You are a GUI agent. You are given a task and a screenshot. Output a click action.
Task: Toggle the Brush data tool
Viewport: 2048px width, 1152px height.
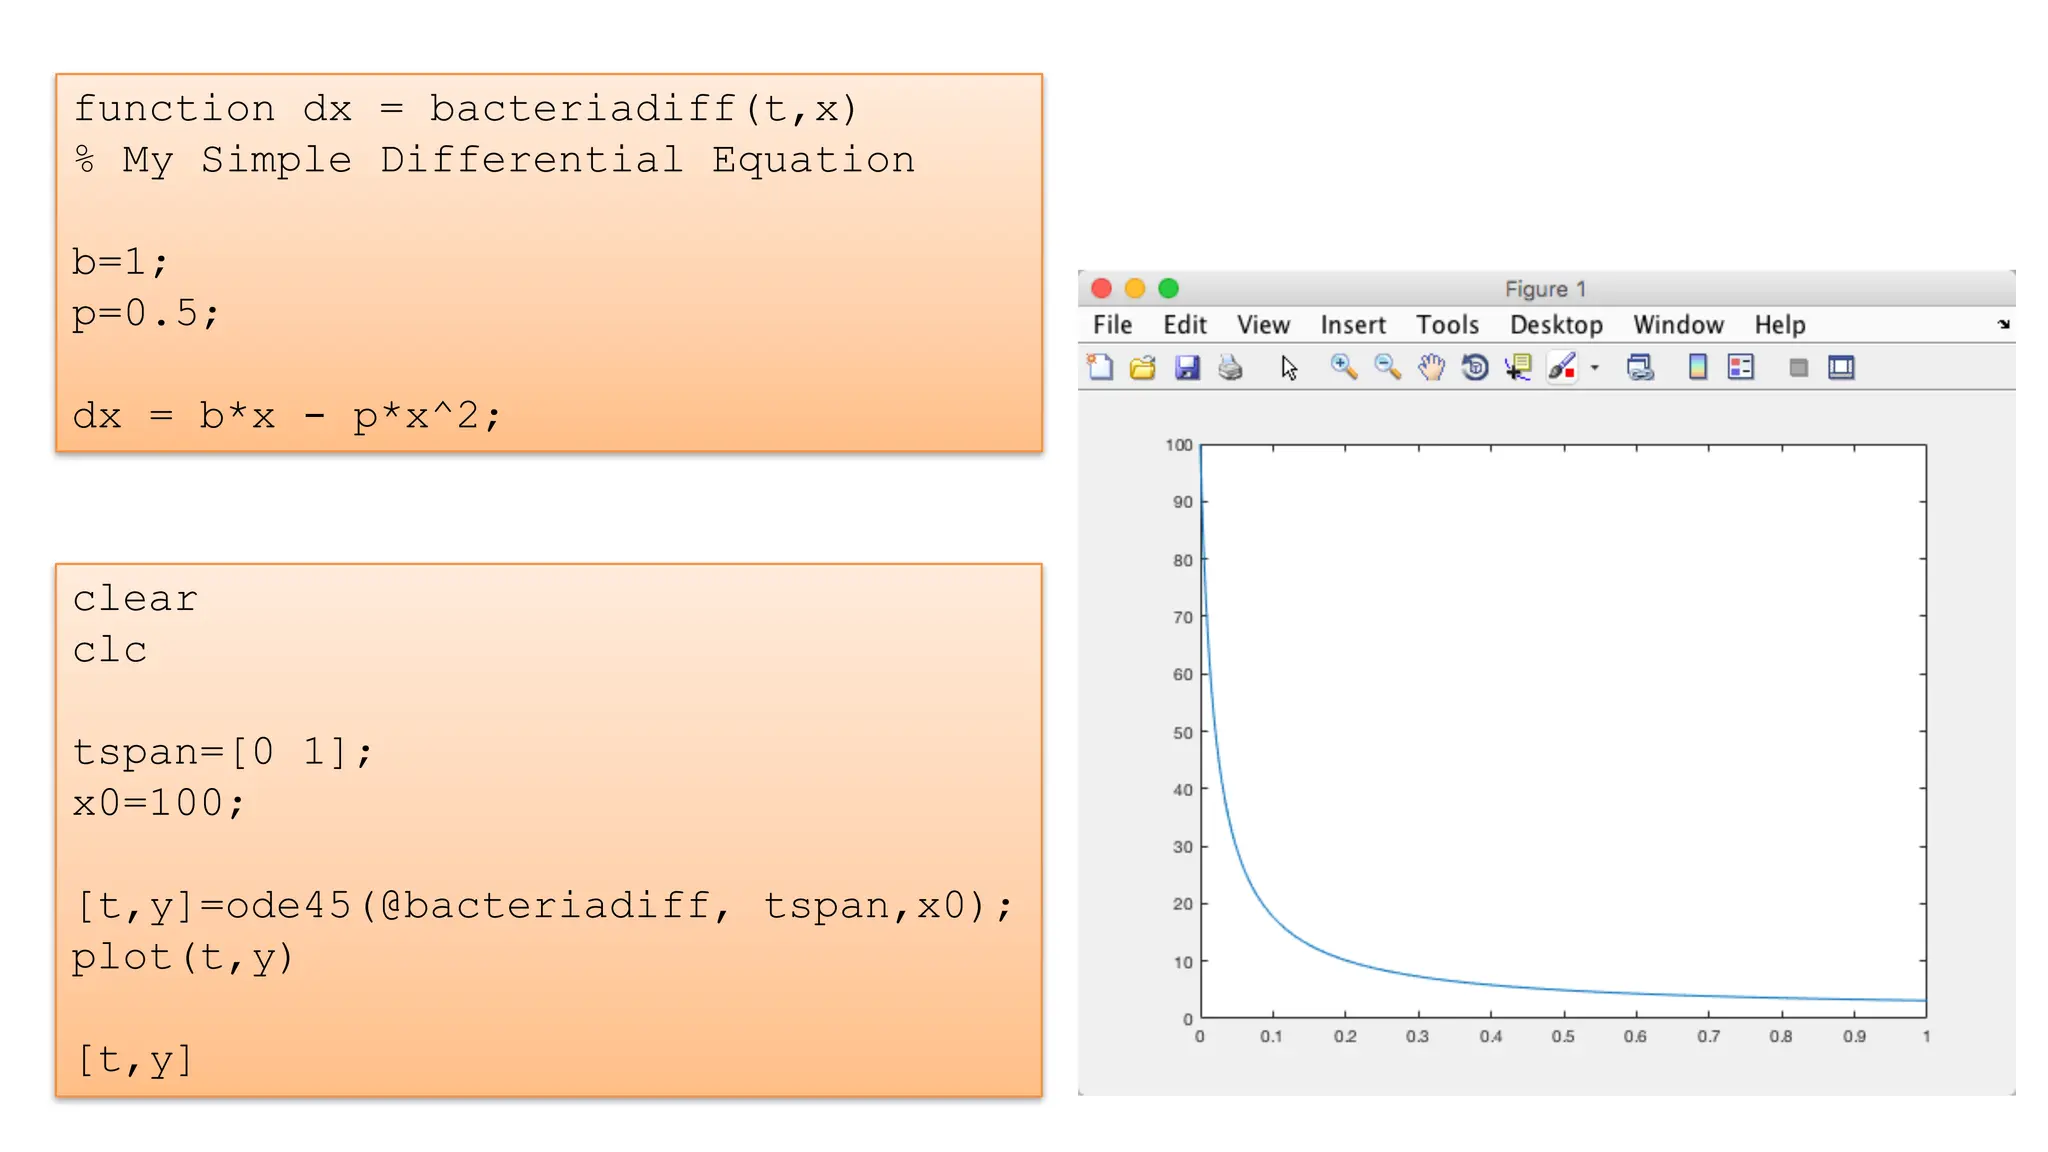[x=1562, y=368]
